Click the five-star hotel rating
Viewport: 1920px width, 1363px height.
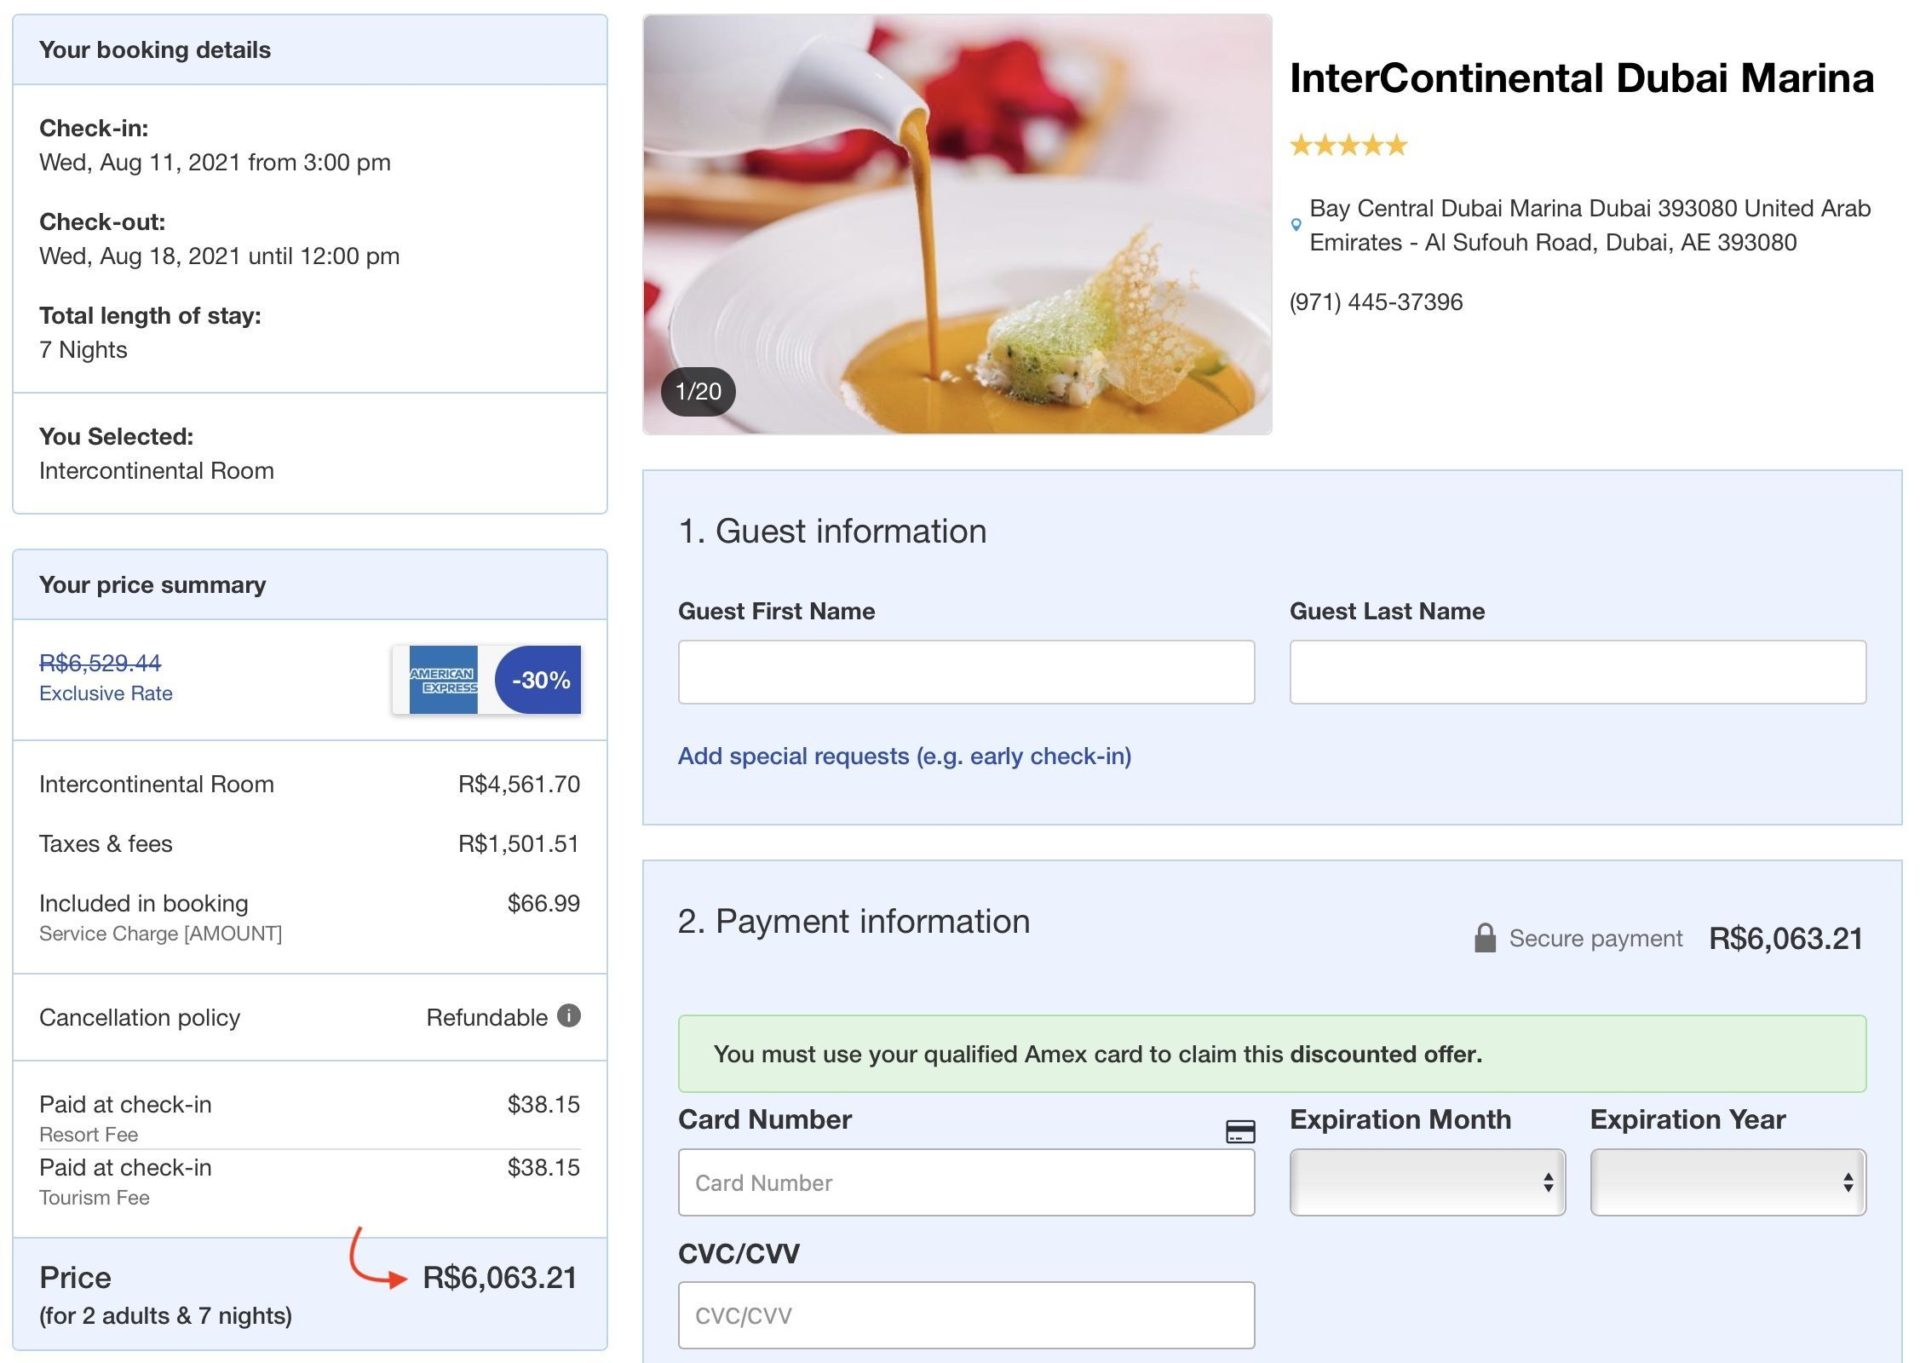point(1348,146)
